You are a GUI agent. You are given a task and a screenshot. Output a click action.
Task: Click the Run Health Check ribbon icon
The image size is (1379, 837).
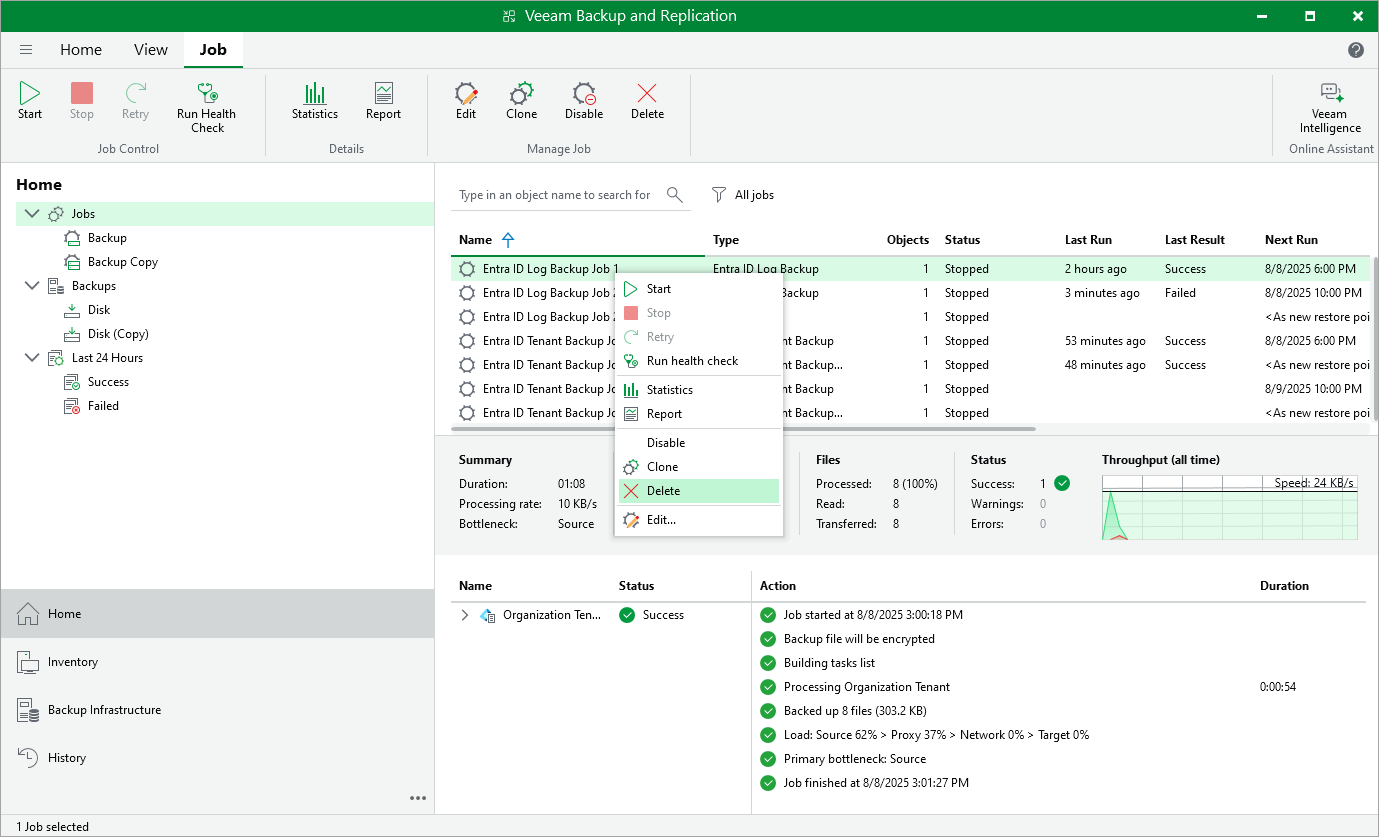[207, 95]
